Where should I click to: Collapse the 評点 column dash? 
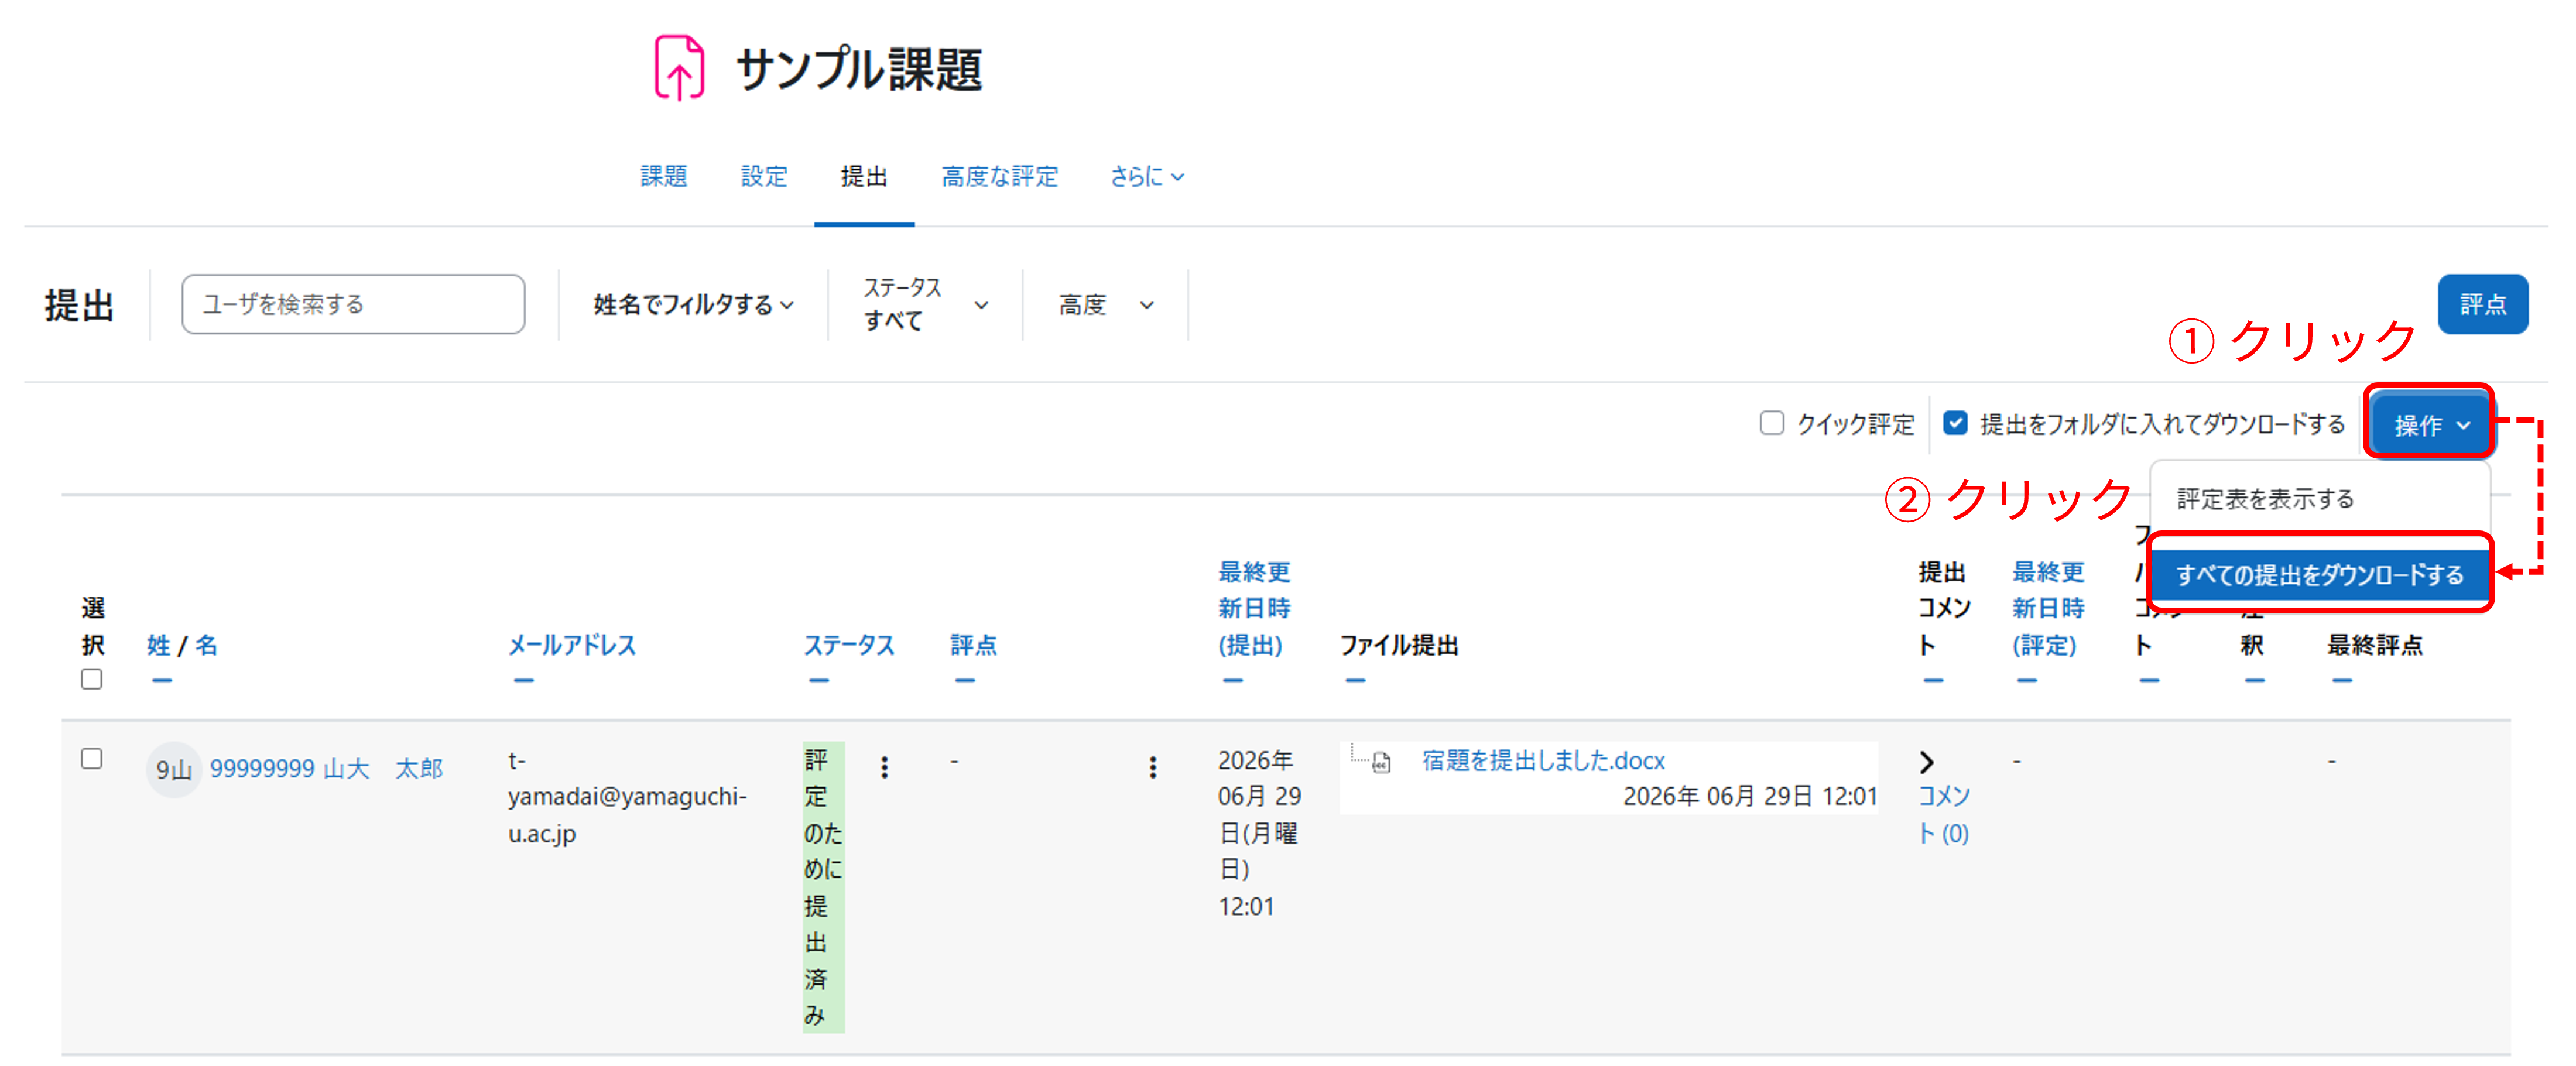964,681
